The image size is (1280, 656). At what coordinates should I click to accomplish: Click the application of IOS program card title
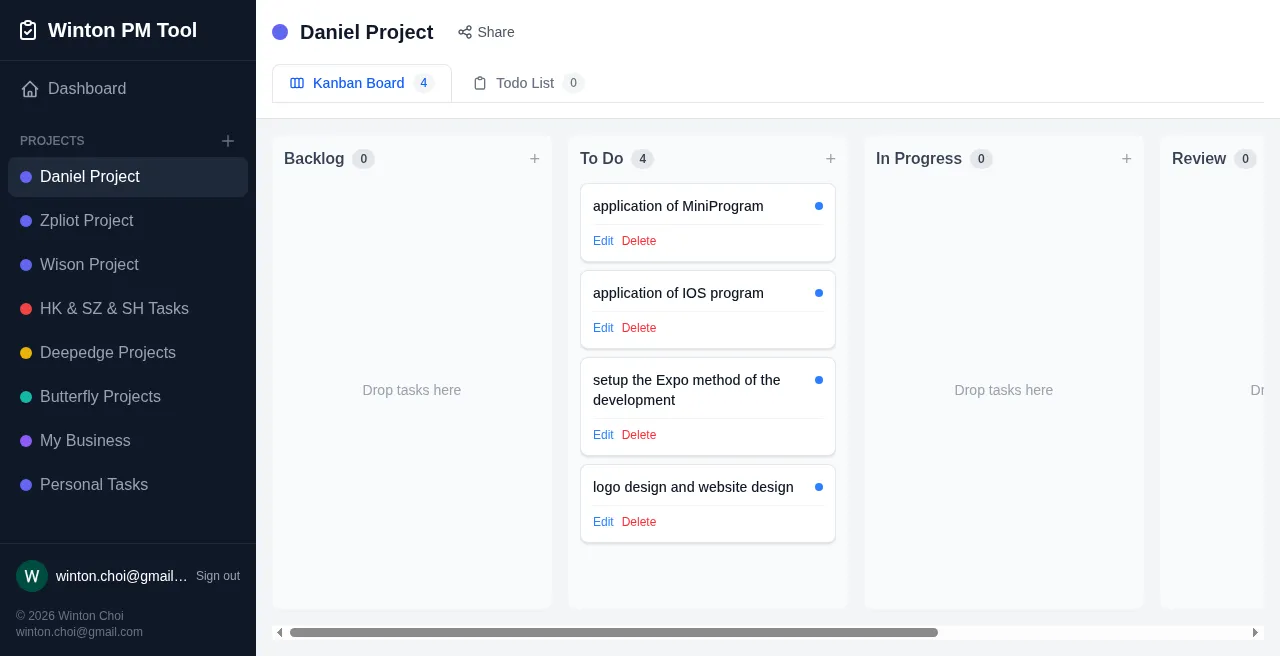coord(678,293)
